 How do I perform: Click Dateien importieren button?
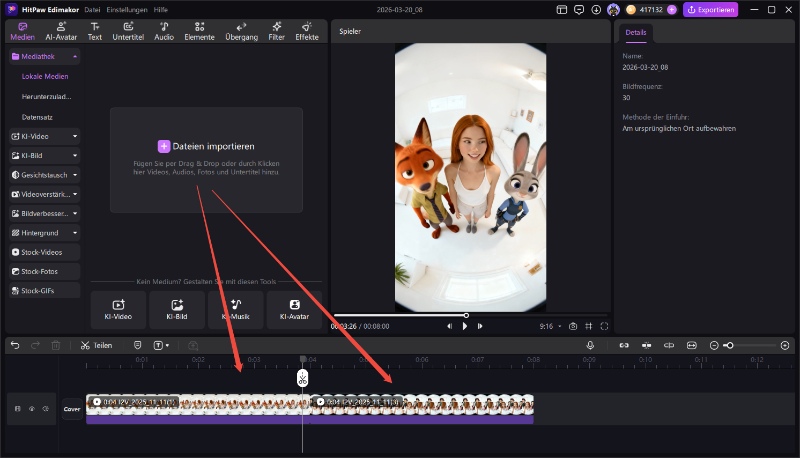(x=206, y=146)
